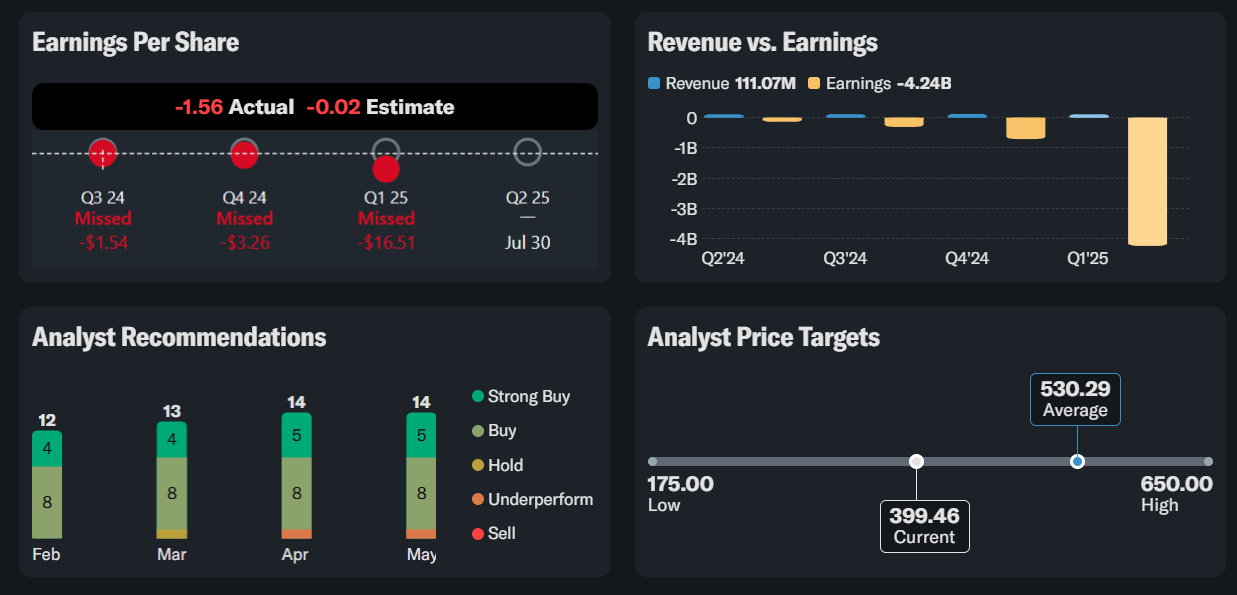Image resolution: width=1237 pixels, height=595 pixels.
Task: Click the Current price marker on the target line
Action: pyautogui.click(x=916, y=461)
